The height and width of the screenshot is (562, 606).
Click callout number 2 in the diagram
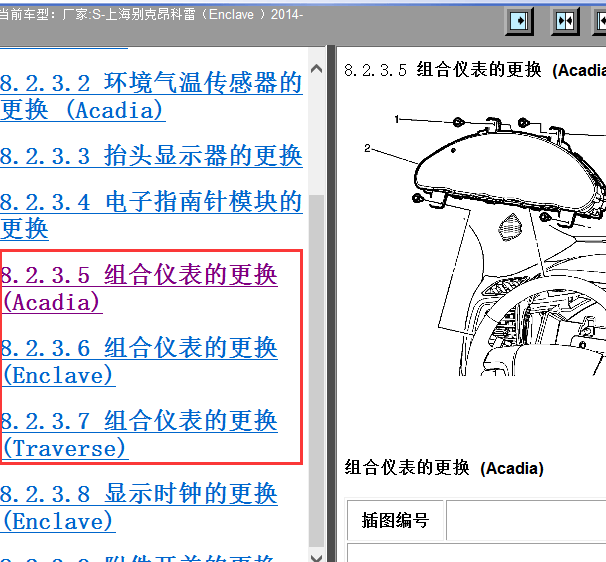coord(367,148)
